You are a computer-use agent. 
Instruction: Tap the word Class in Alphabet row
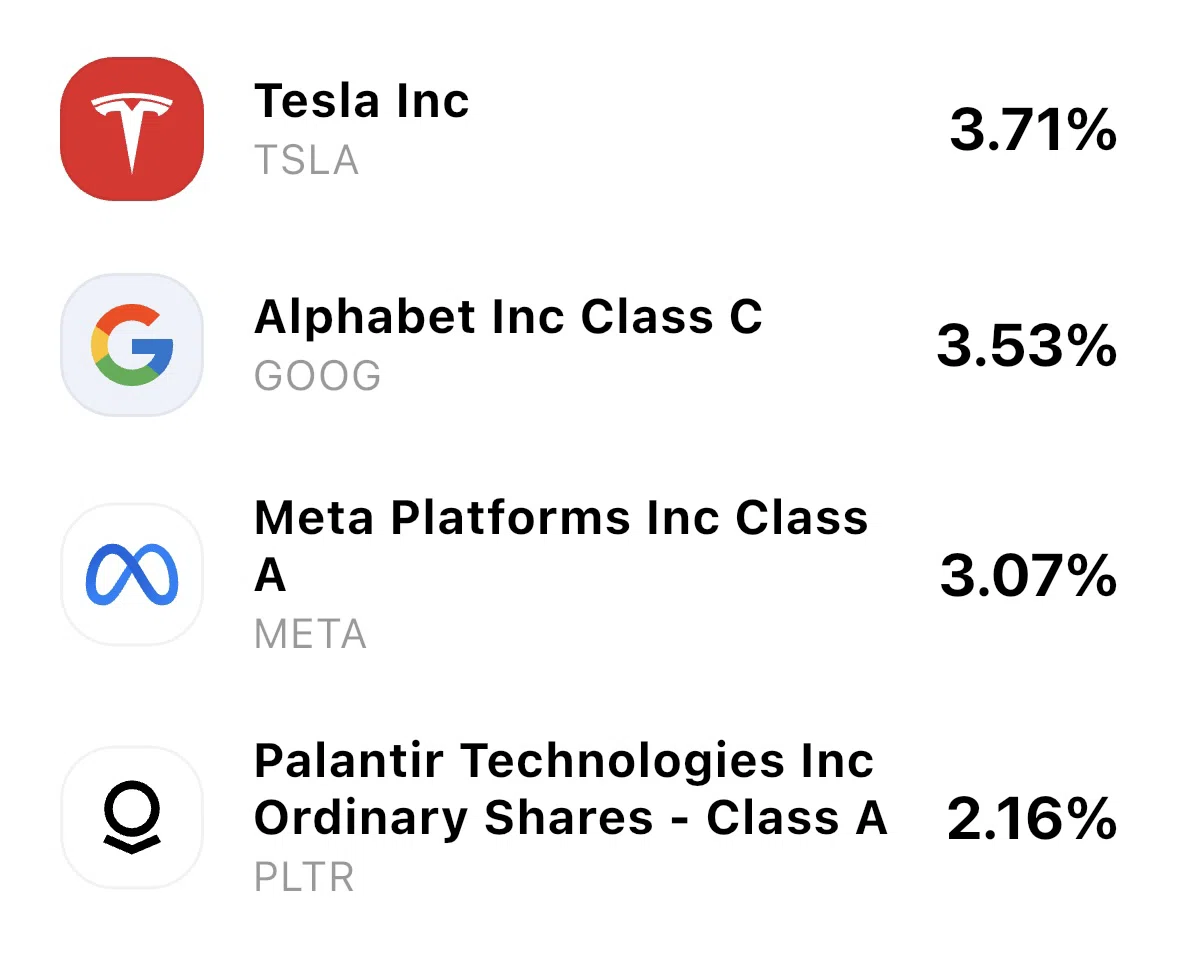click(647, 317)
